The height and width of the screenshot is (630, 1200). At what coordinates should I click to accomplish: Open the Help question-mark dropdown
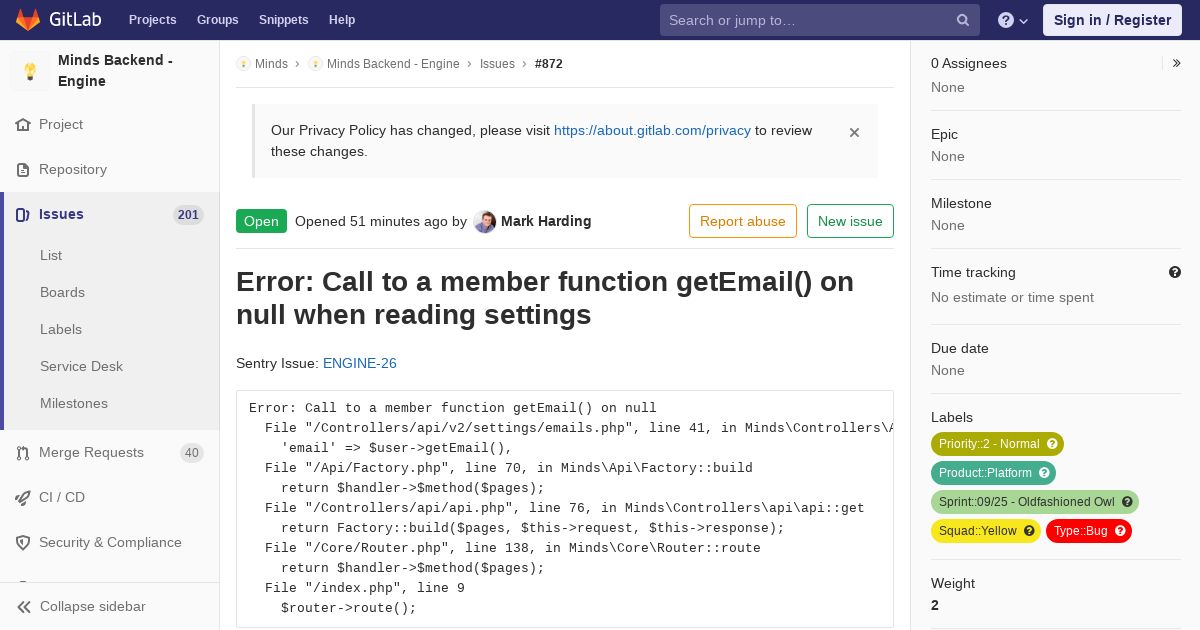pyautogui.click(x=1013, y=20)
